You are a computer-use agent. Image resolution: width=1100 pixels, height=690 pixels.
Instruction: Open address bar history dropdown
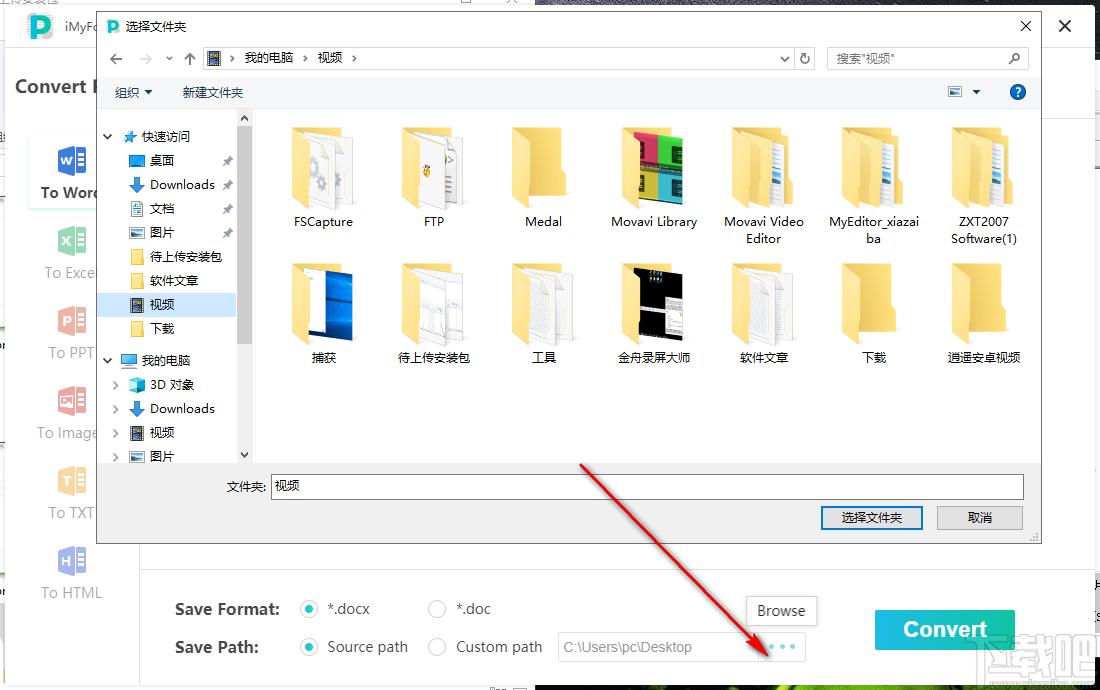(x=784, y=59)
